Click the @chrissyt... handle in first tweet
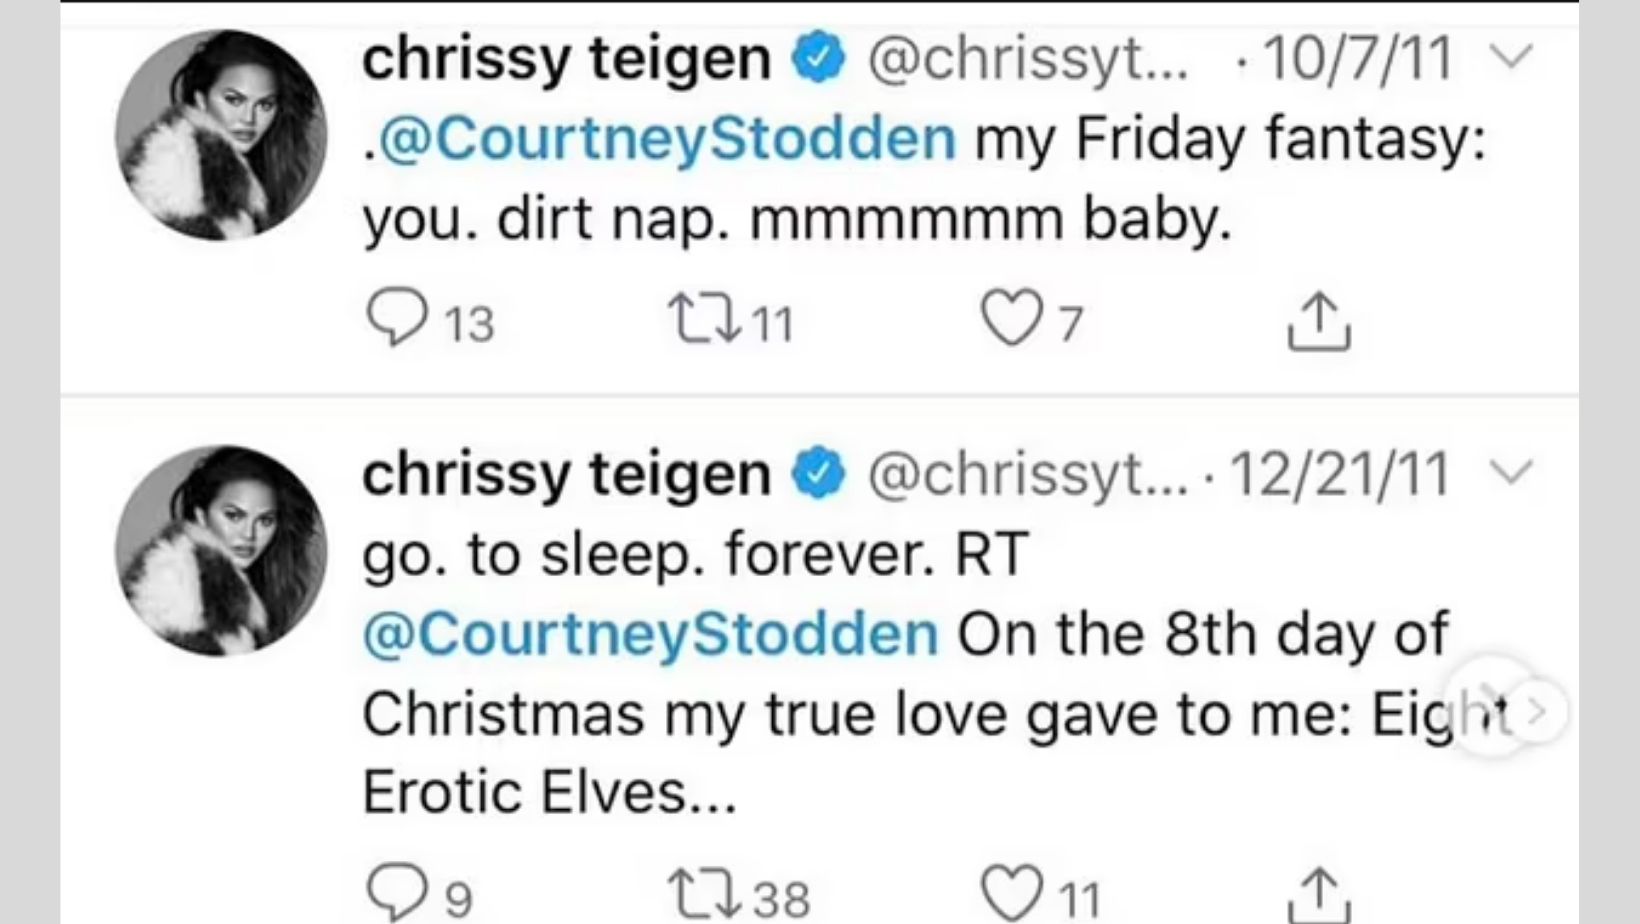The image size is (1640, 924). tap(1028, 58)
